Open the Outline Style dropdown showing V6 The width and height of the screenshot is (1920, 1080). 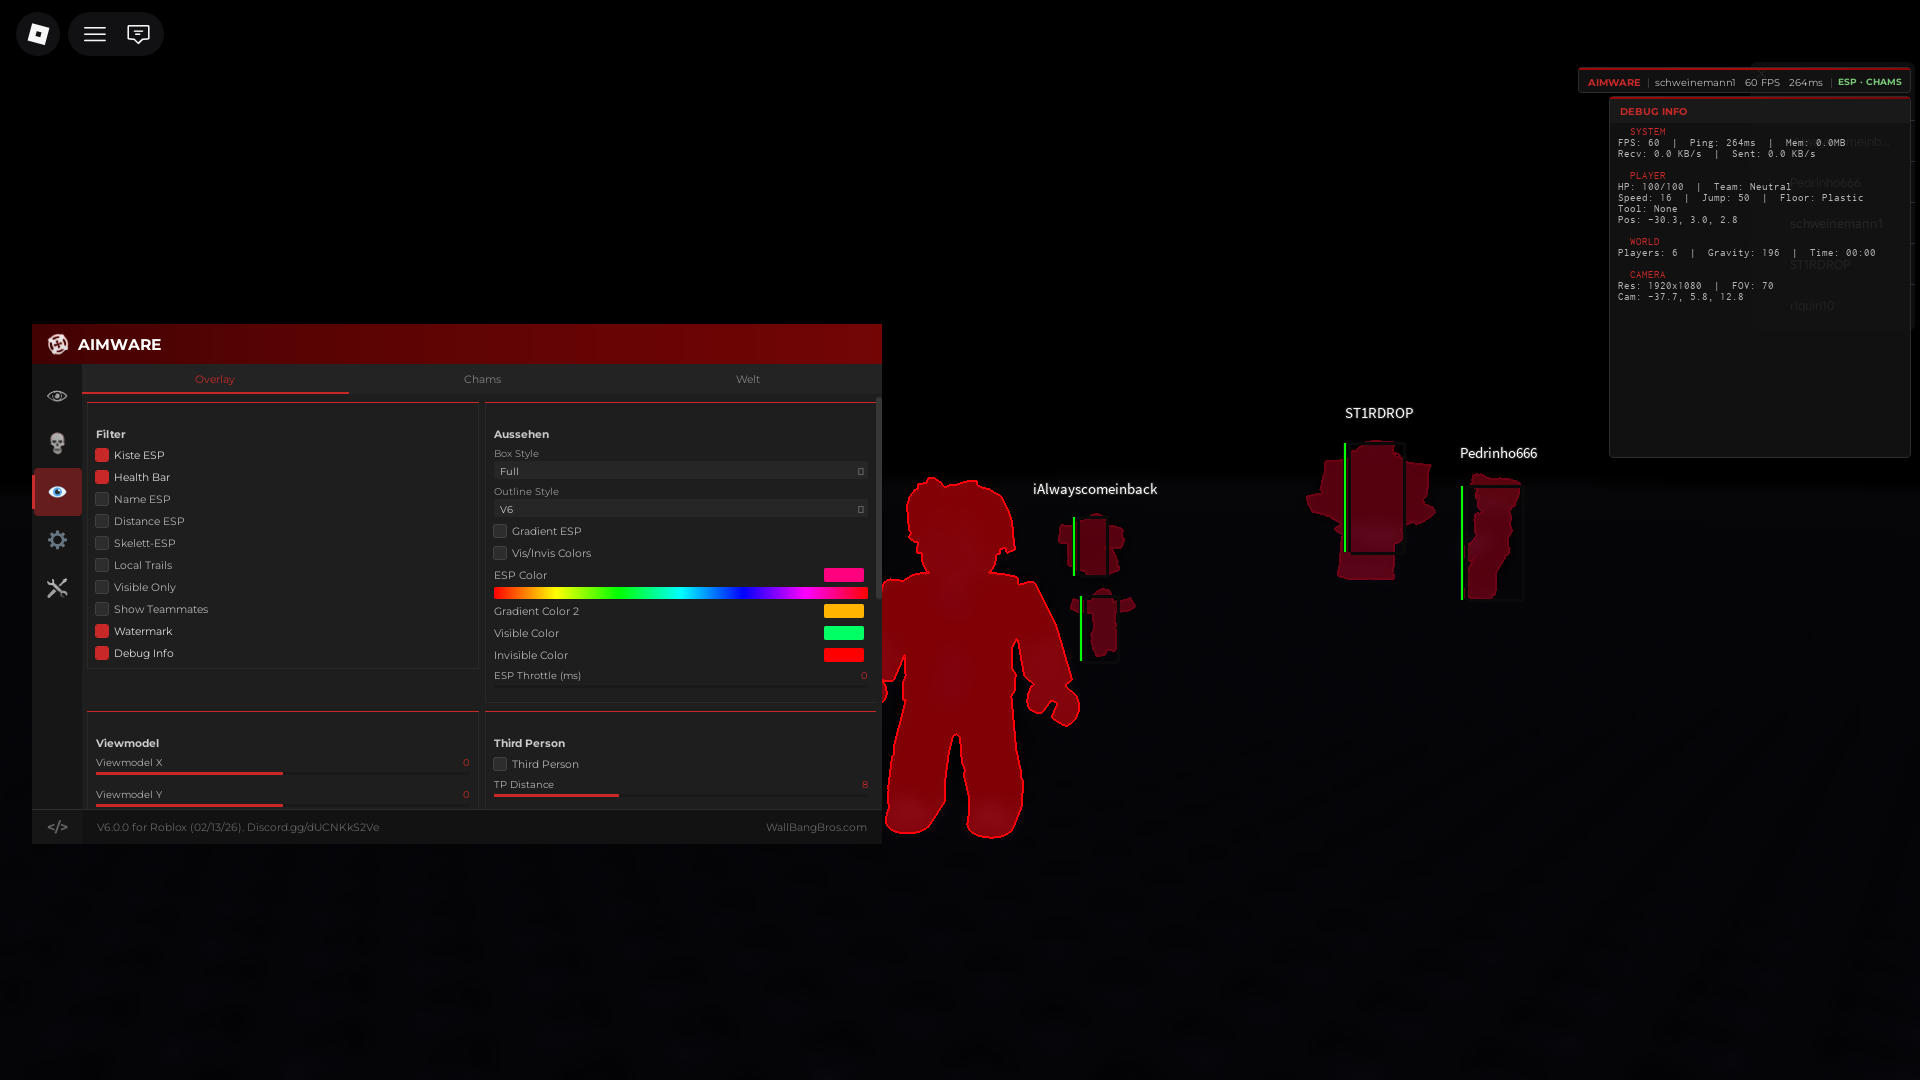click(681, 509)
